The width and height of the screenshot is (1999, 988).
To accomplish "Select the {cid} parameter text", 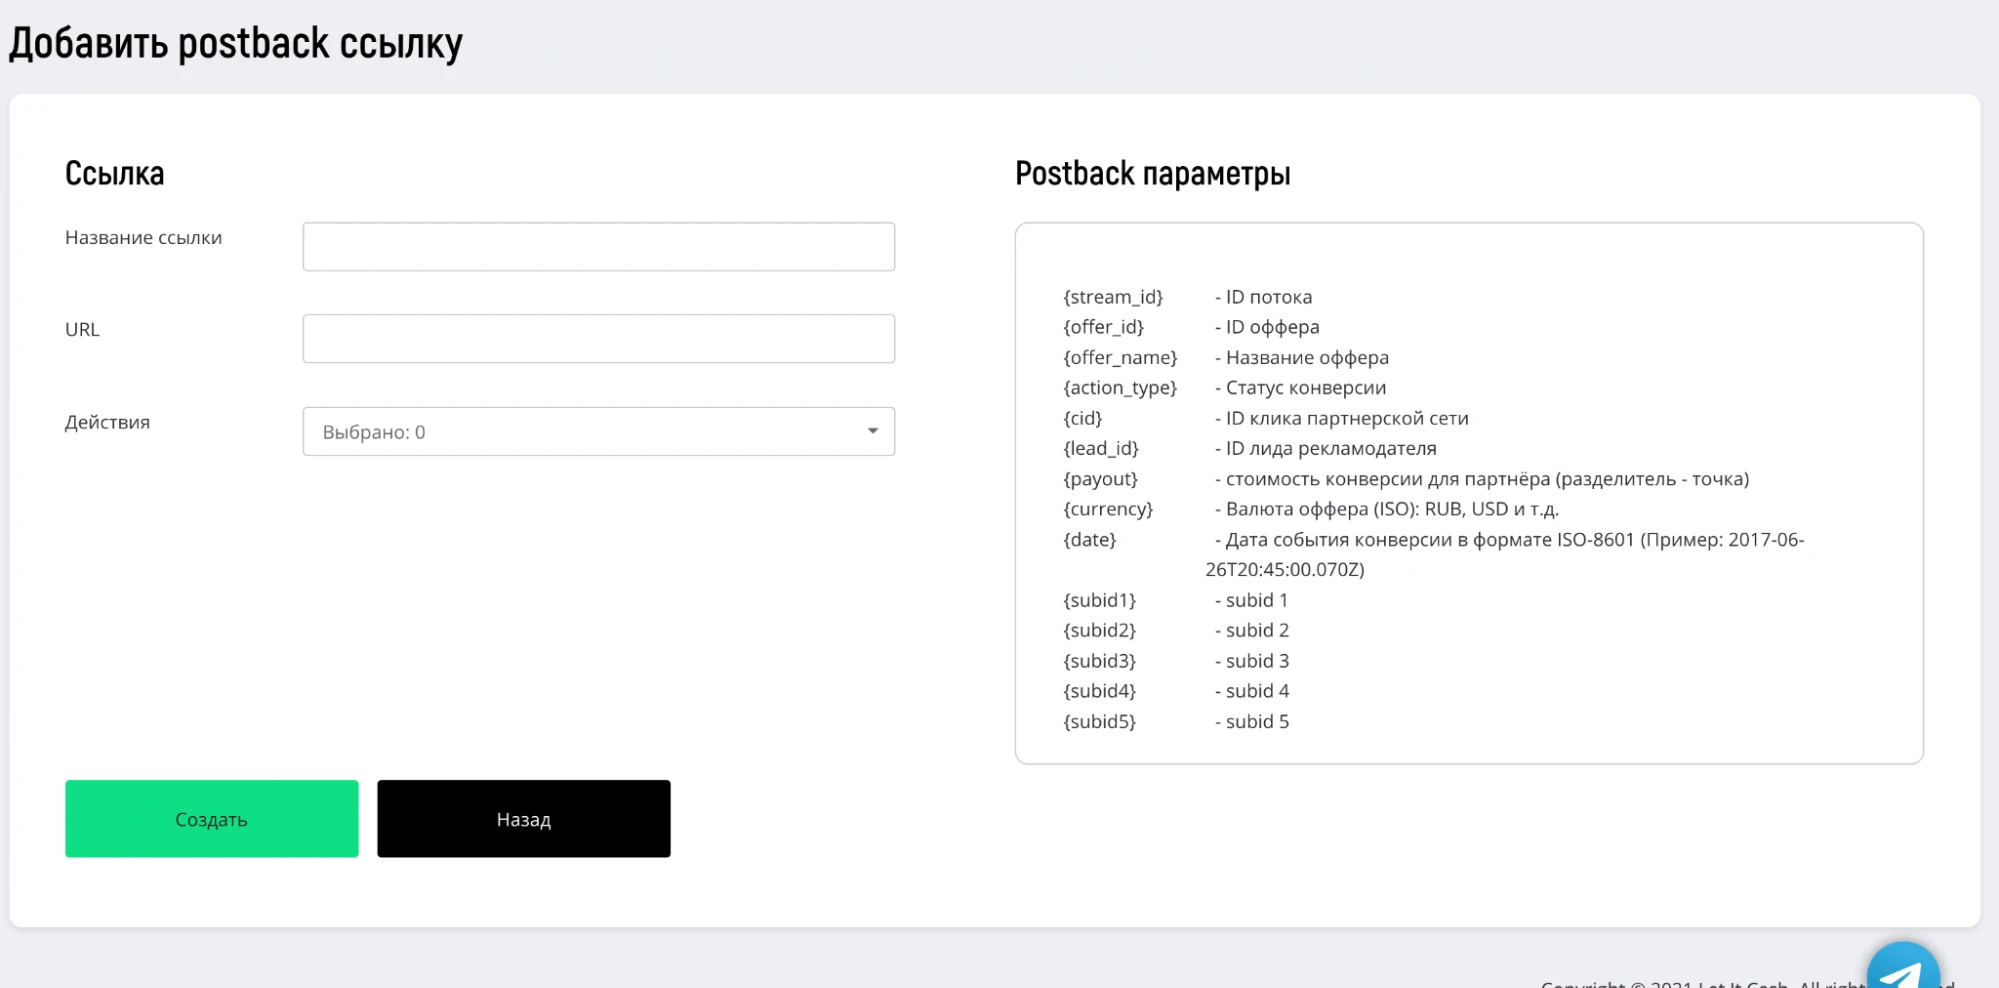I will [x=1082, y=418].
